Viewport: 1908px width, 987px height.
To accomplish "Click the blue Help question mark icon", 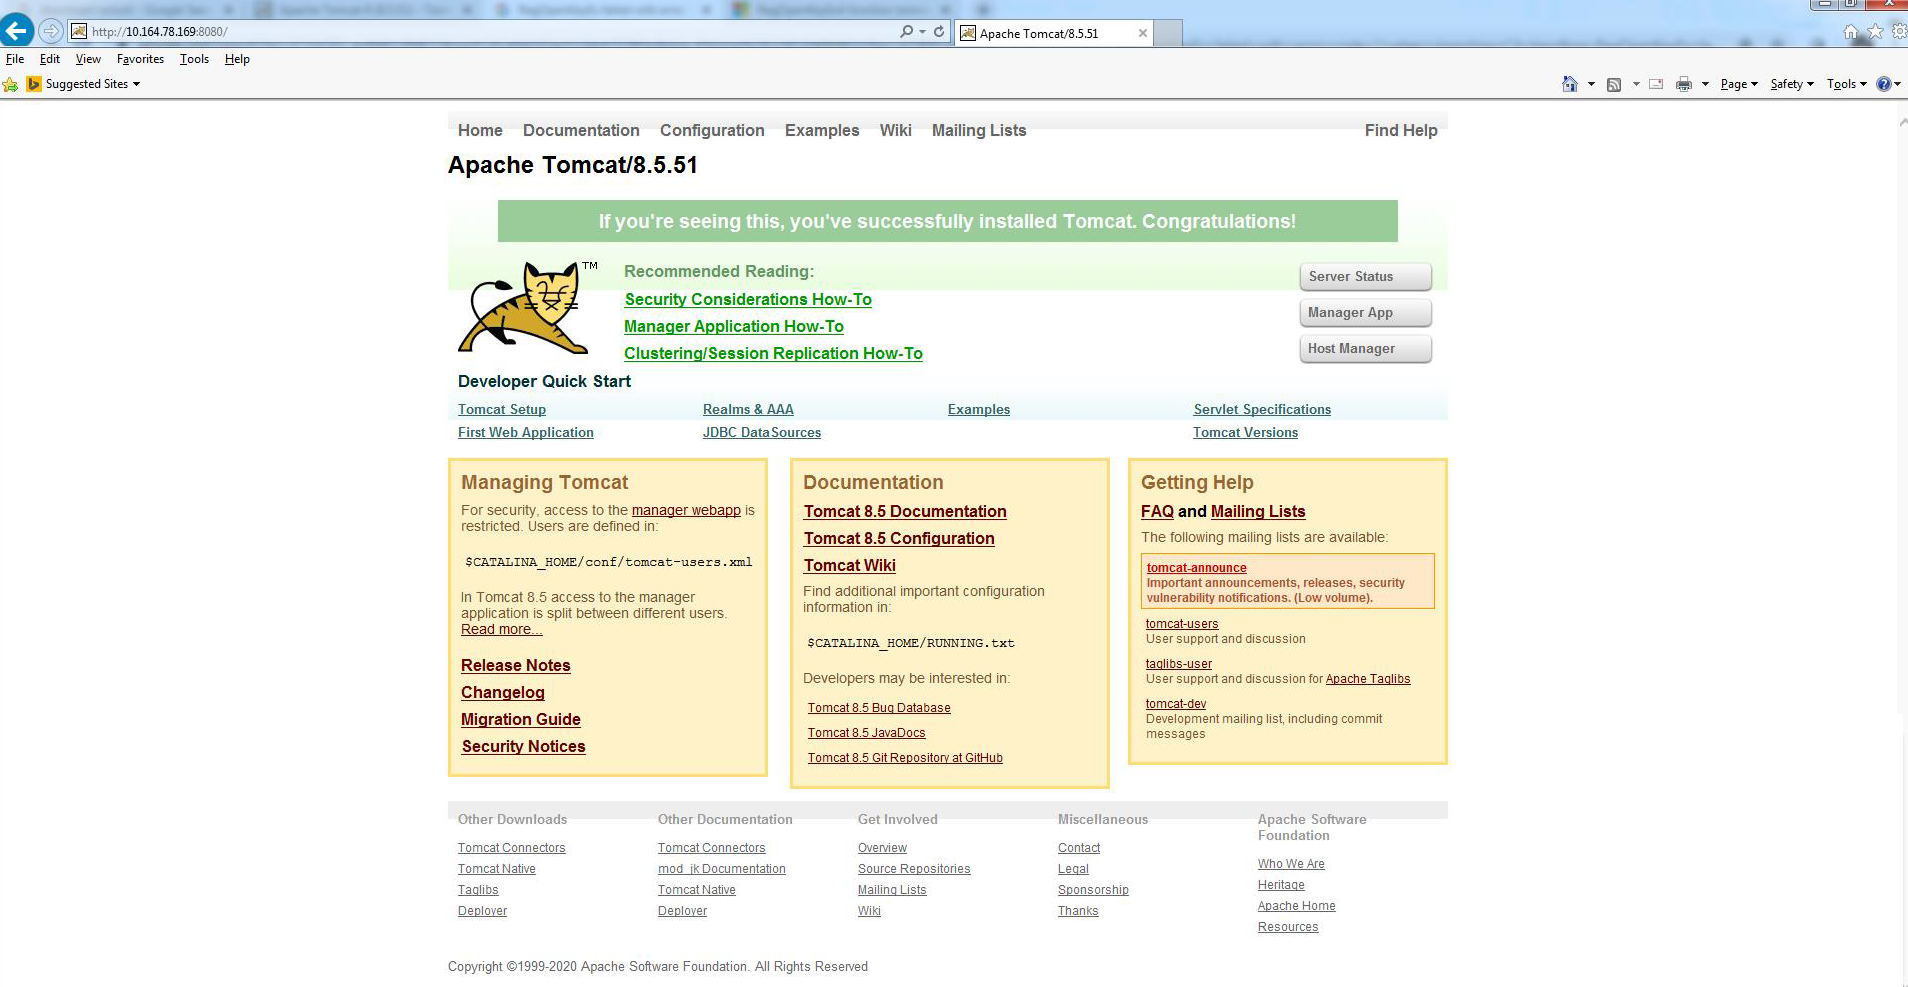I will [x=1883, y=84].
